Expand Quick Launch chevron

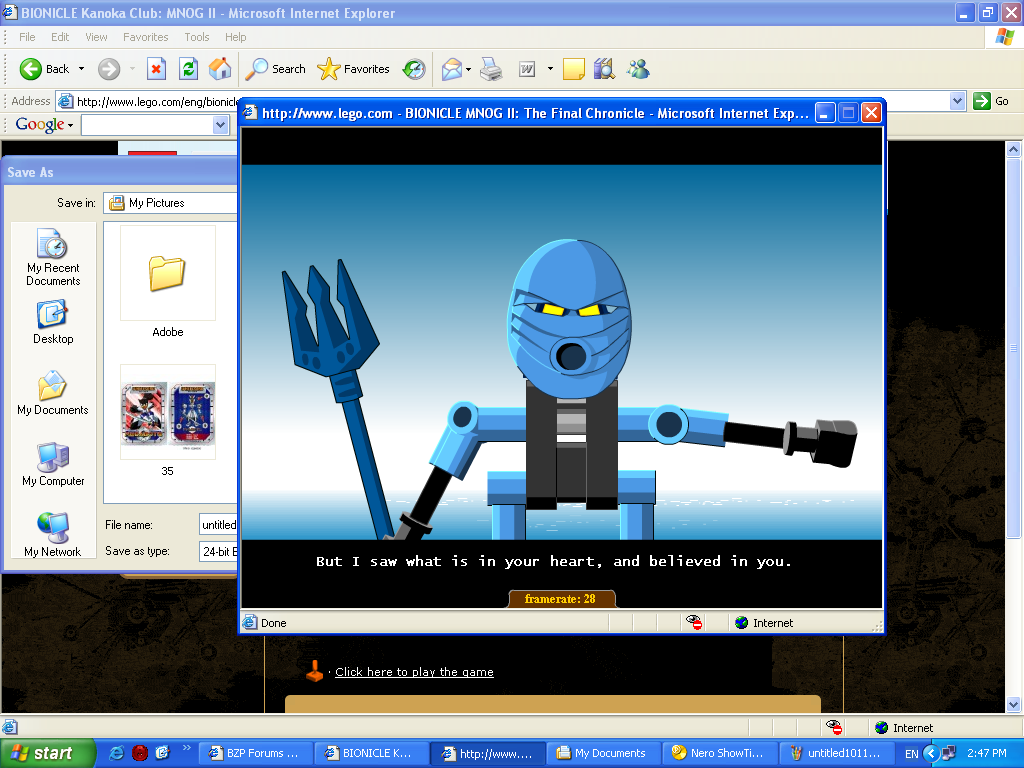coord(186,748)
